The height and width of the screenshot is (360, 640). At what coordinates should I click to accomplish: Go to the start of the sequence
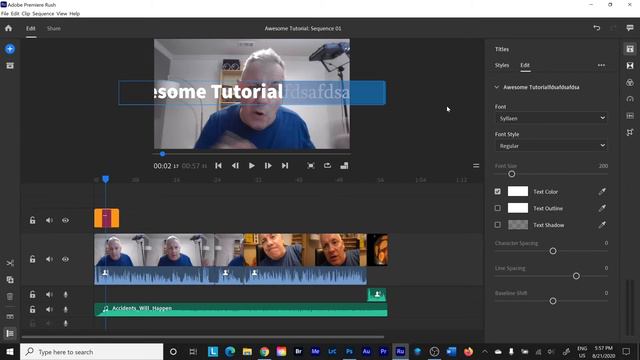coord(218,166)
